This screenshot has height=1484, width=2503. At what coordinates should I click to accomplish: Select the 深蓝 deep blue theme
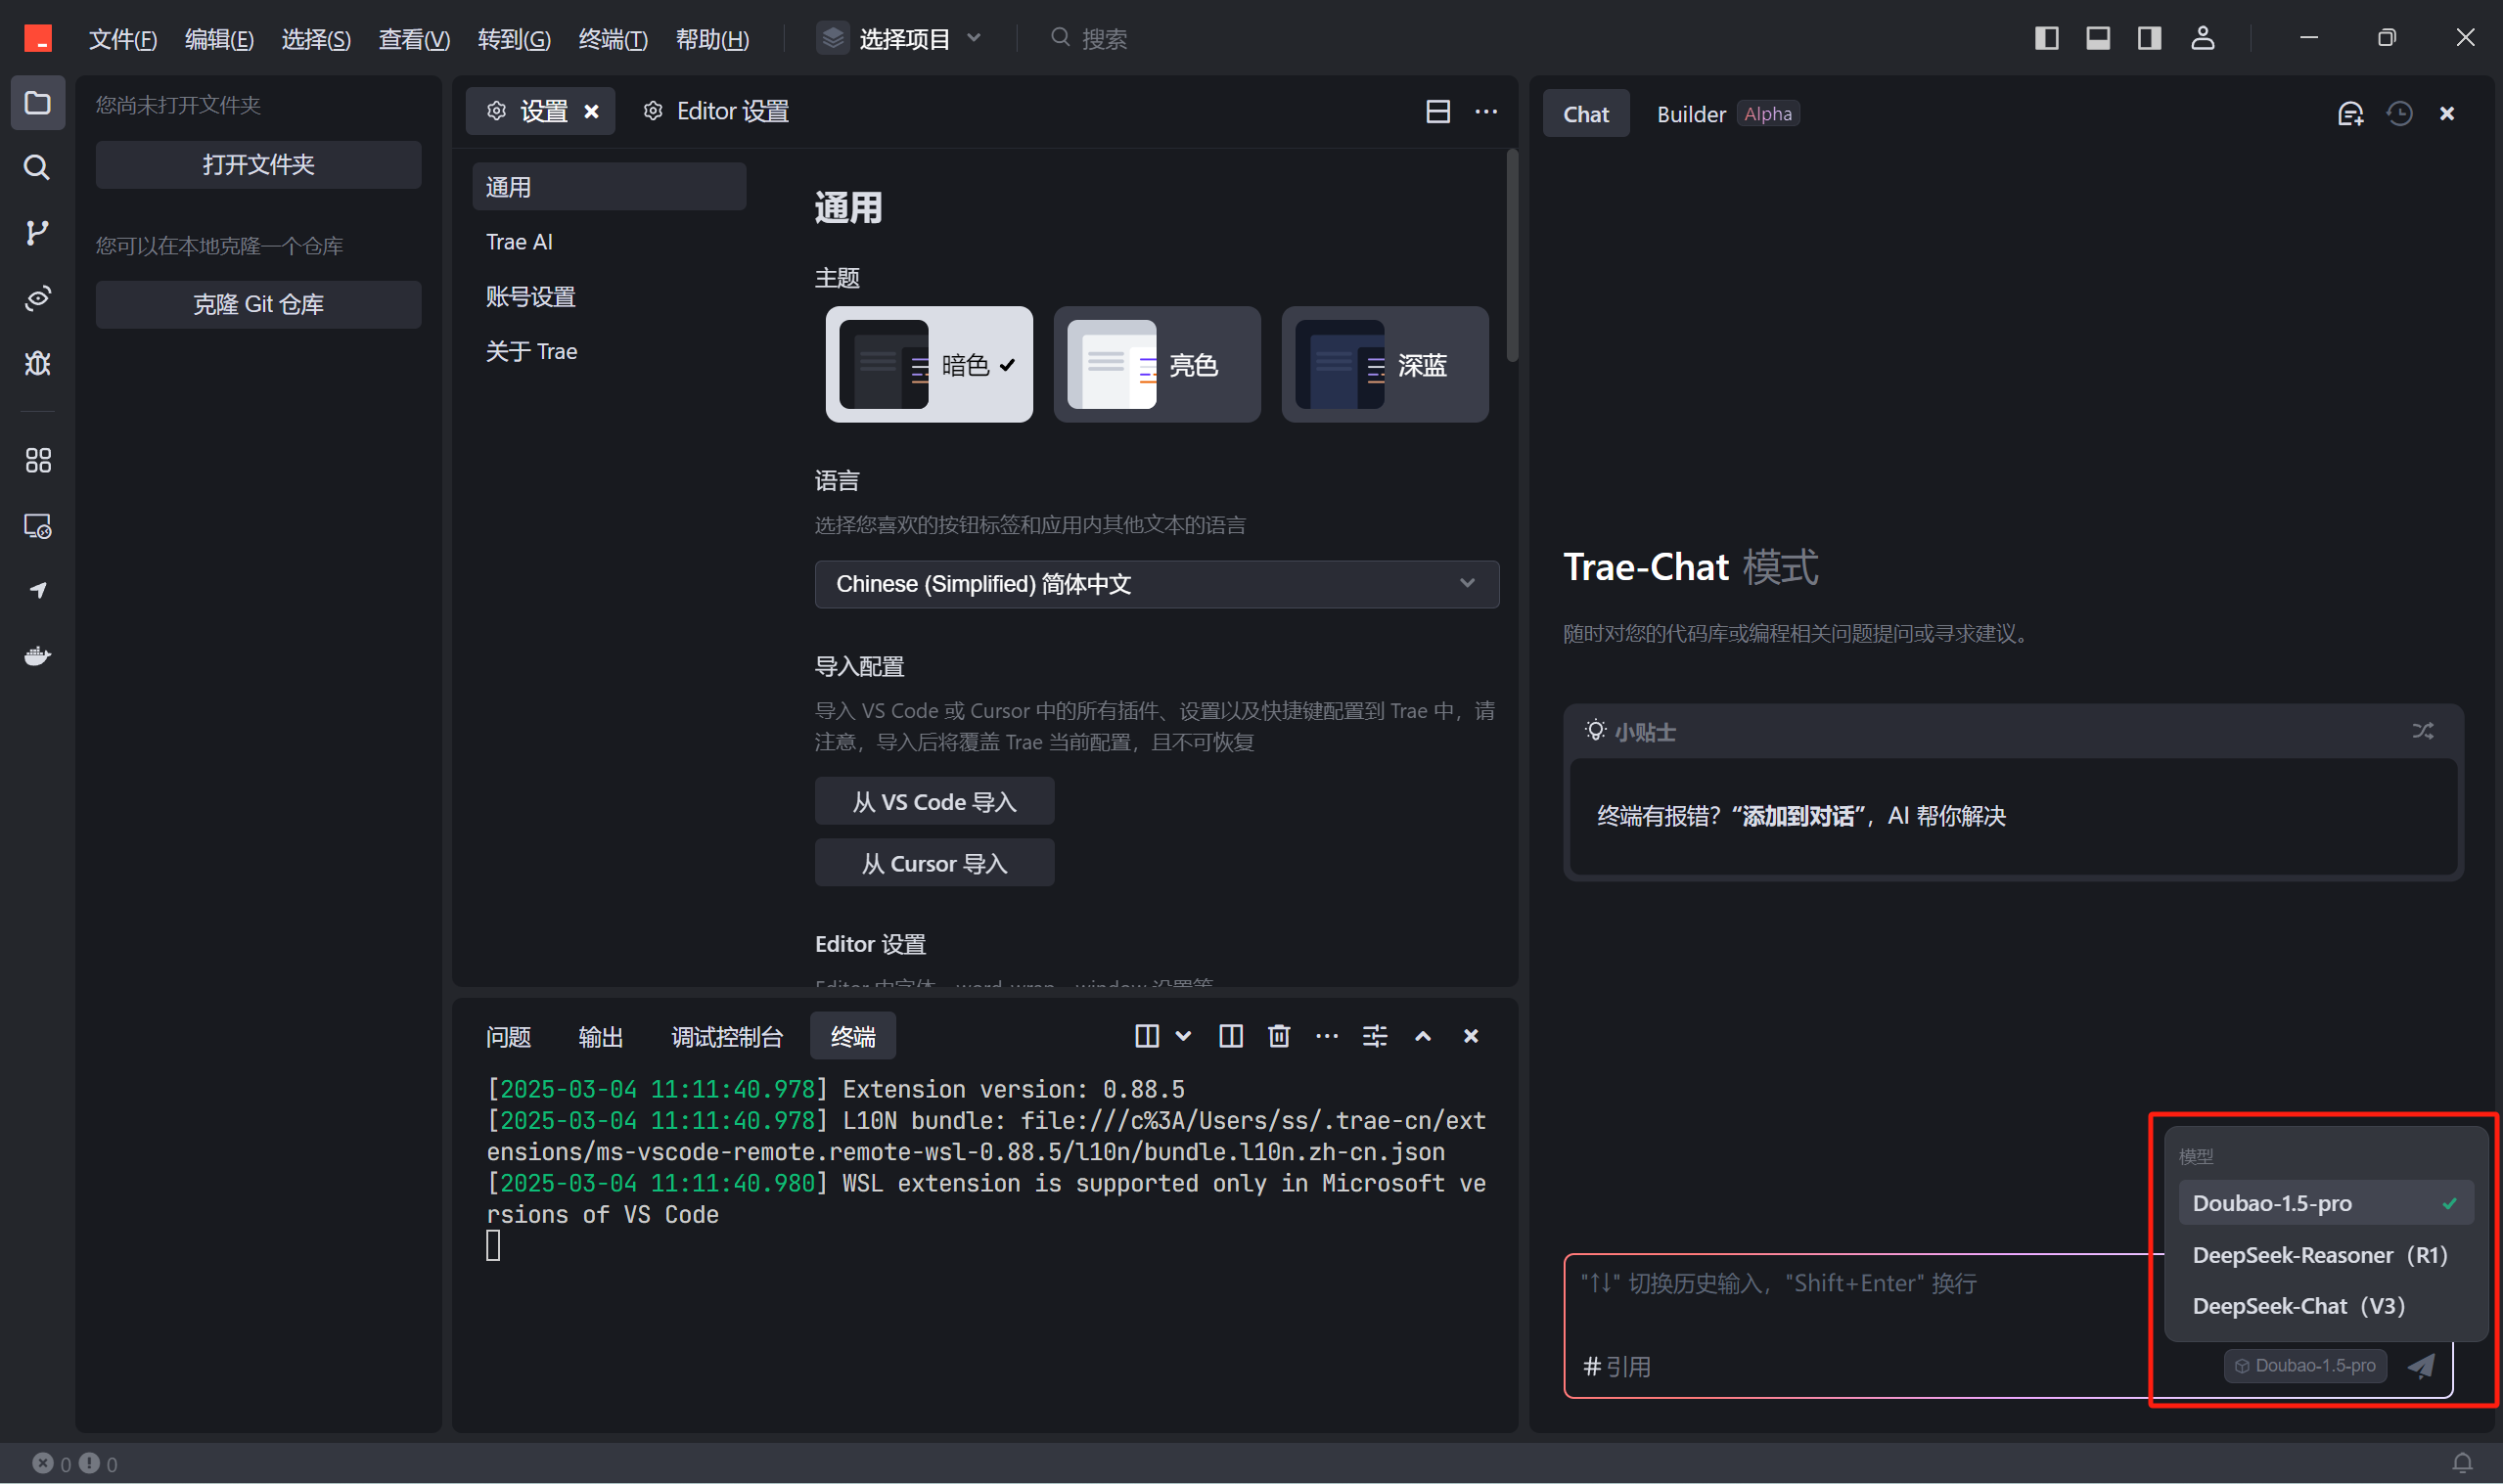pos(1385,365)
